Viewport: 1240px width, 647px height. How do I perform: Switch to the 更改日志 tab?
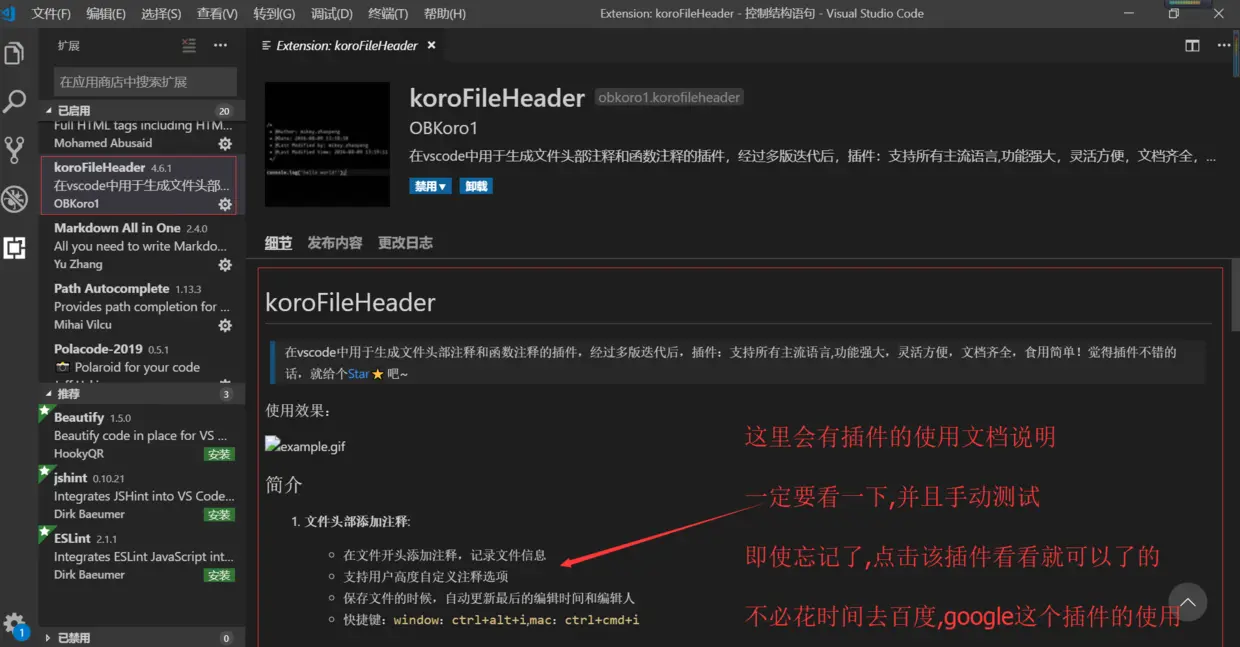pyautogui.click(x=404, y=242)
